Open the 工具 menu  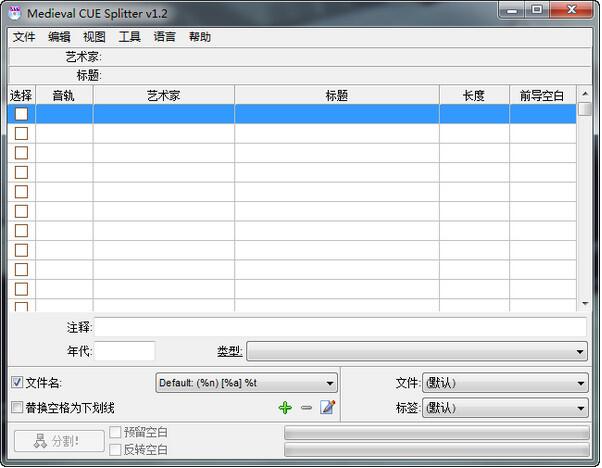[x=129, y=37]
